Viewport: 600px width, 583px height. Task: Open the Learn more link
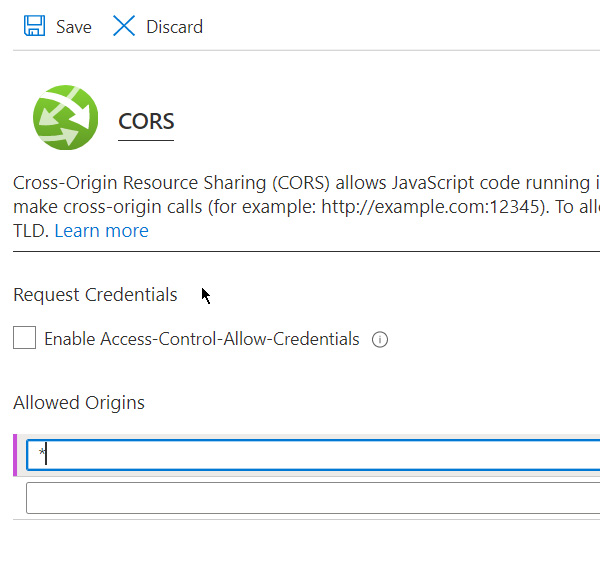click(x=101, y=231)
